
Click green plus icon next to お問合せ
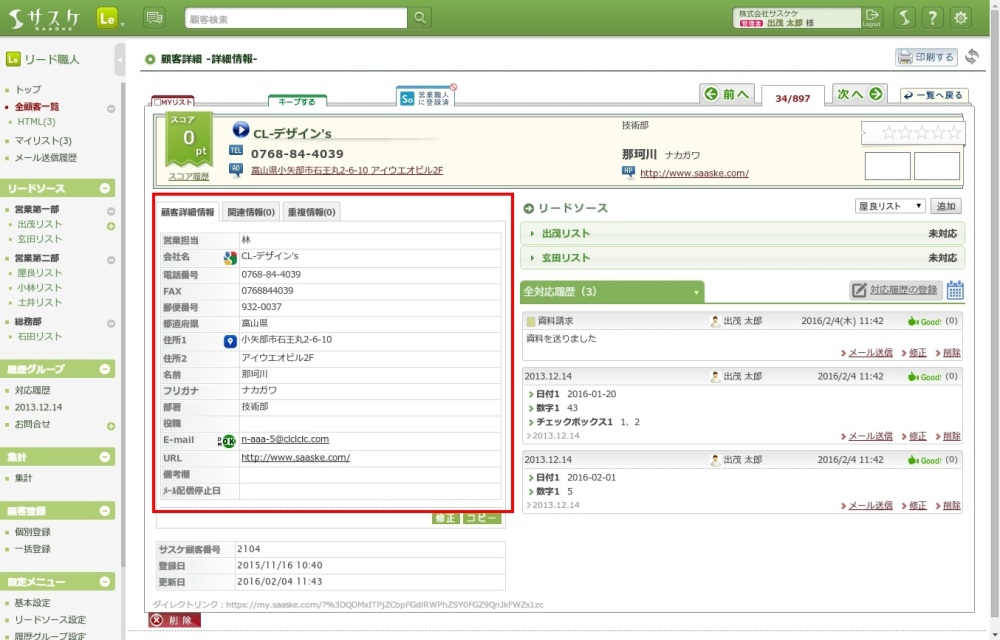pyautogui.click(x=111, y=426)
